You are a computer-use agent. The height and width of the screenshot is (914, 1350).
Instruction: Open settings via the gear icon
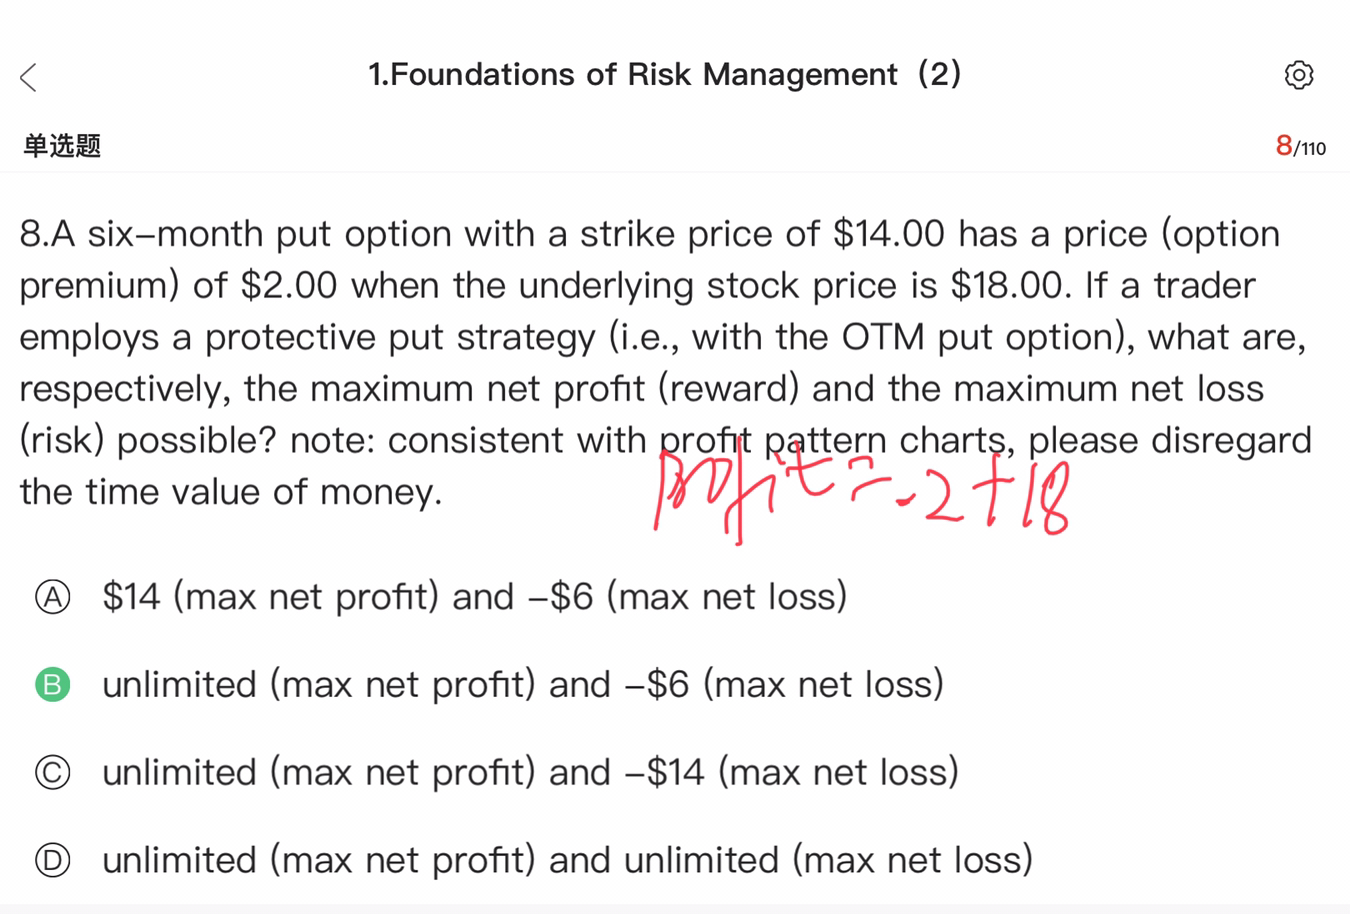(x=1298, y=75)
